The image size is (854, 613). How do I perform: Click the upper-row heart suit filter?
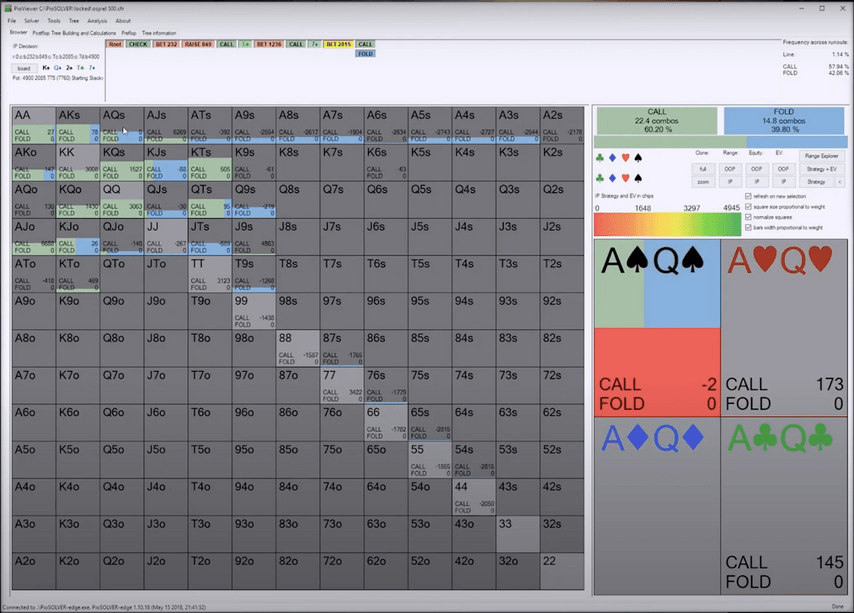click(x=625, y=158)
